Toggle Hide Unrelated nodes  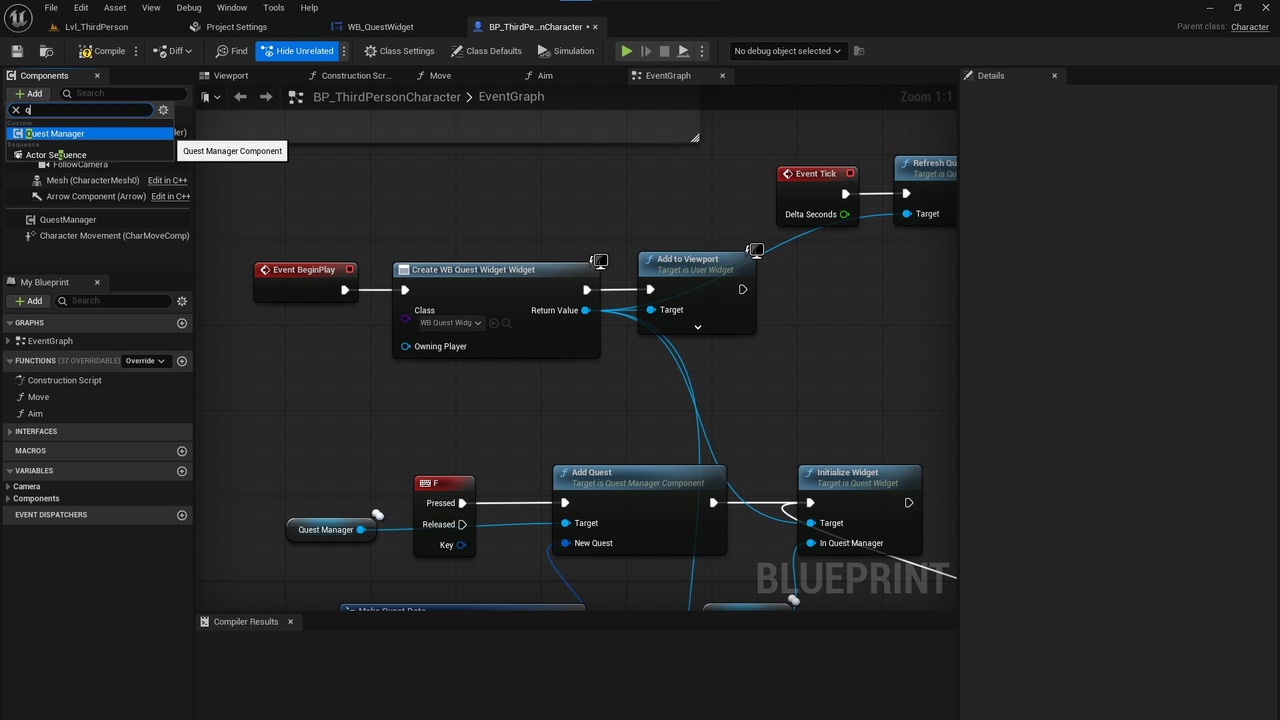(x=297, y=51)
